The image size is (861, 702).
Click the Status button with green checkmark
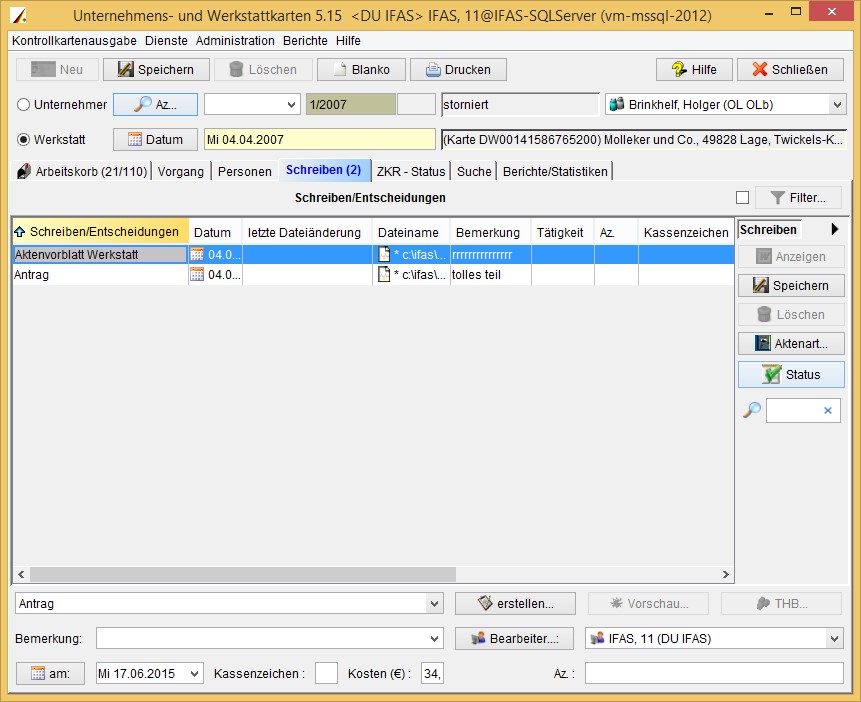click(791, 375)
